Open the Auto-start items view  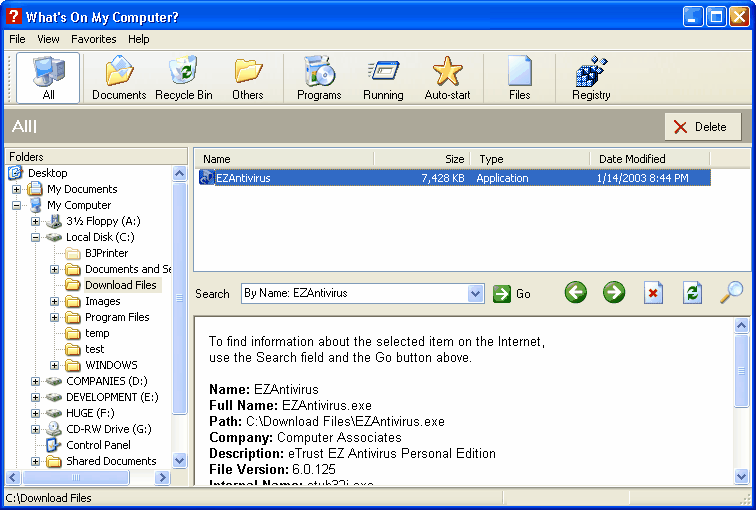[447, 78]
